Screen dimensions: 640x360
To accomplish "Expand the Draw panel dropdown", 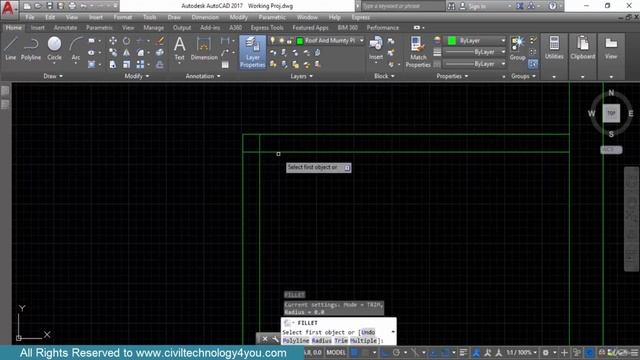I will coord(53,76).
